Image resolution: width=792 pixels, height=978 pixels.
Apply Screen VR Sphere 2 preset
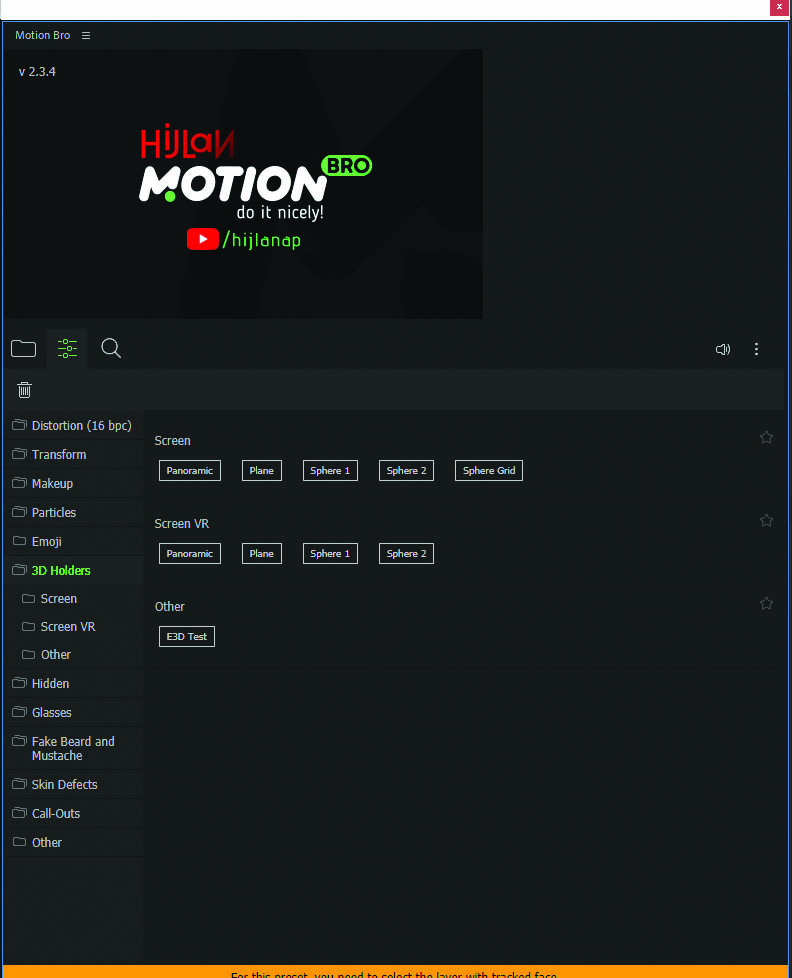[x=406, y=553]
